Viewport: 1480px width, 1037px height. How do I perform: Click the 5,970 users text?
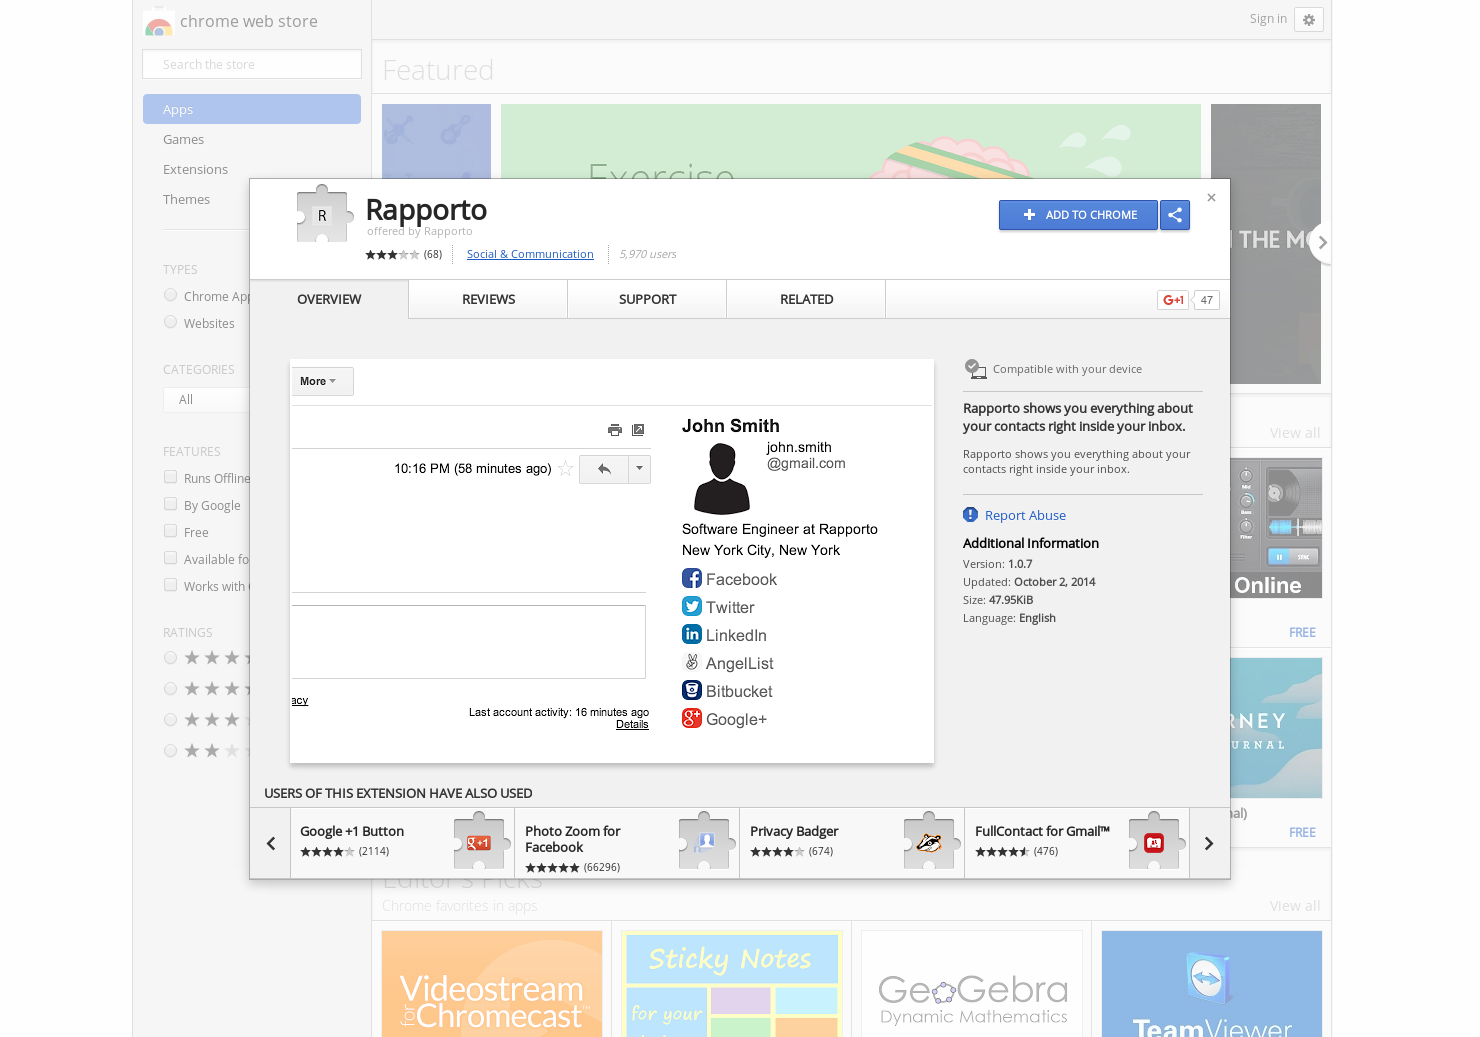pos(648,254)
